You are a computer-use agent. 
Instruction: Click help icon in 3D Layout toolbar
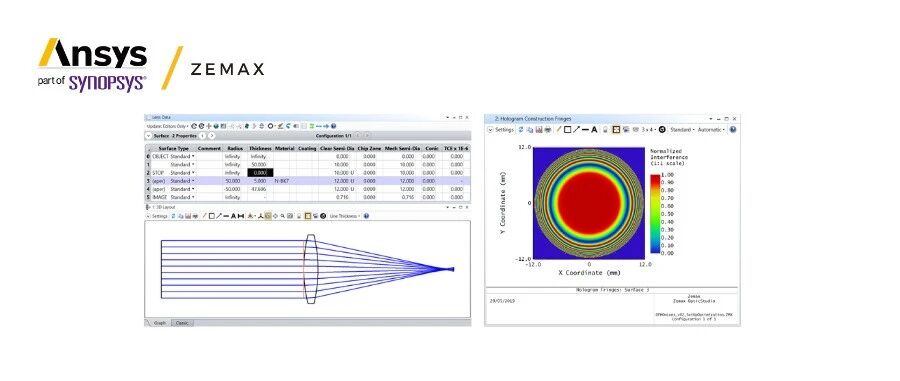[x=366, y=216]
